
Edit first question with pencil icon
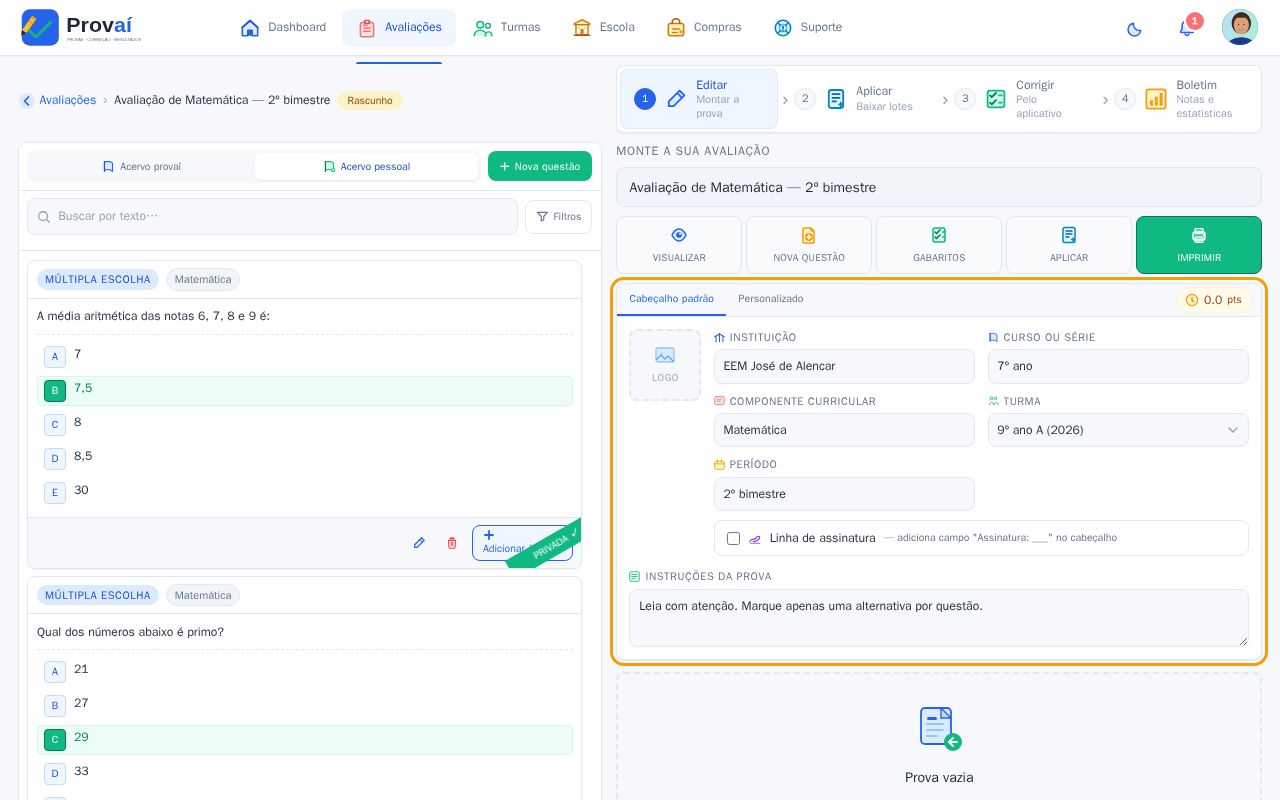[419, 543]
